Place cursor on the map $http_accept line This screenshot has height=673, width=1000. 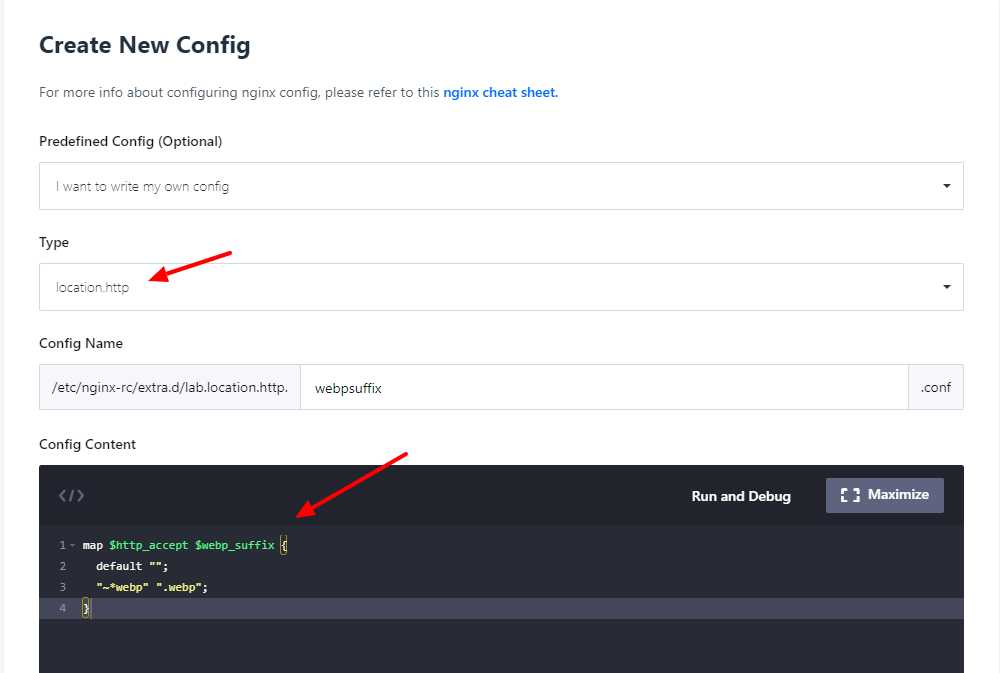185,545
